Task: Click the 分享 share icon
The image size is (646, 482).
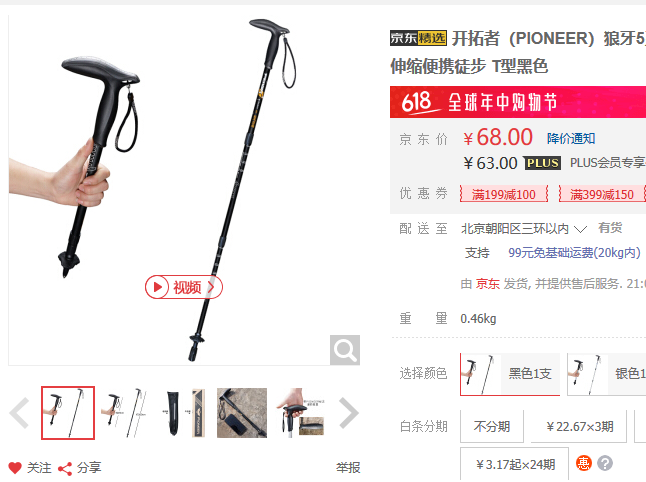Action: click(x=65, y=468)
